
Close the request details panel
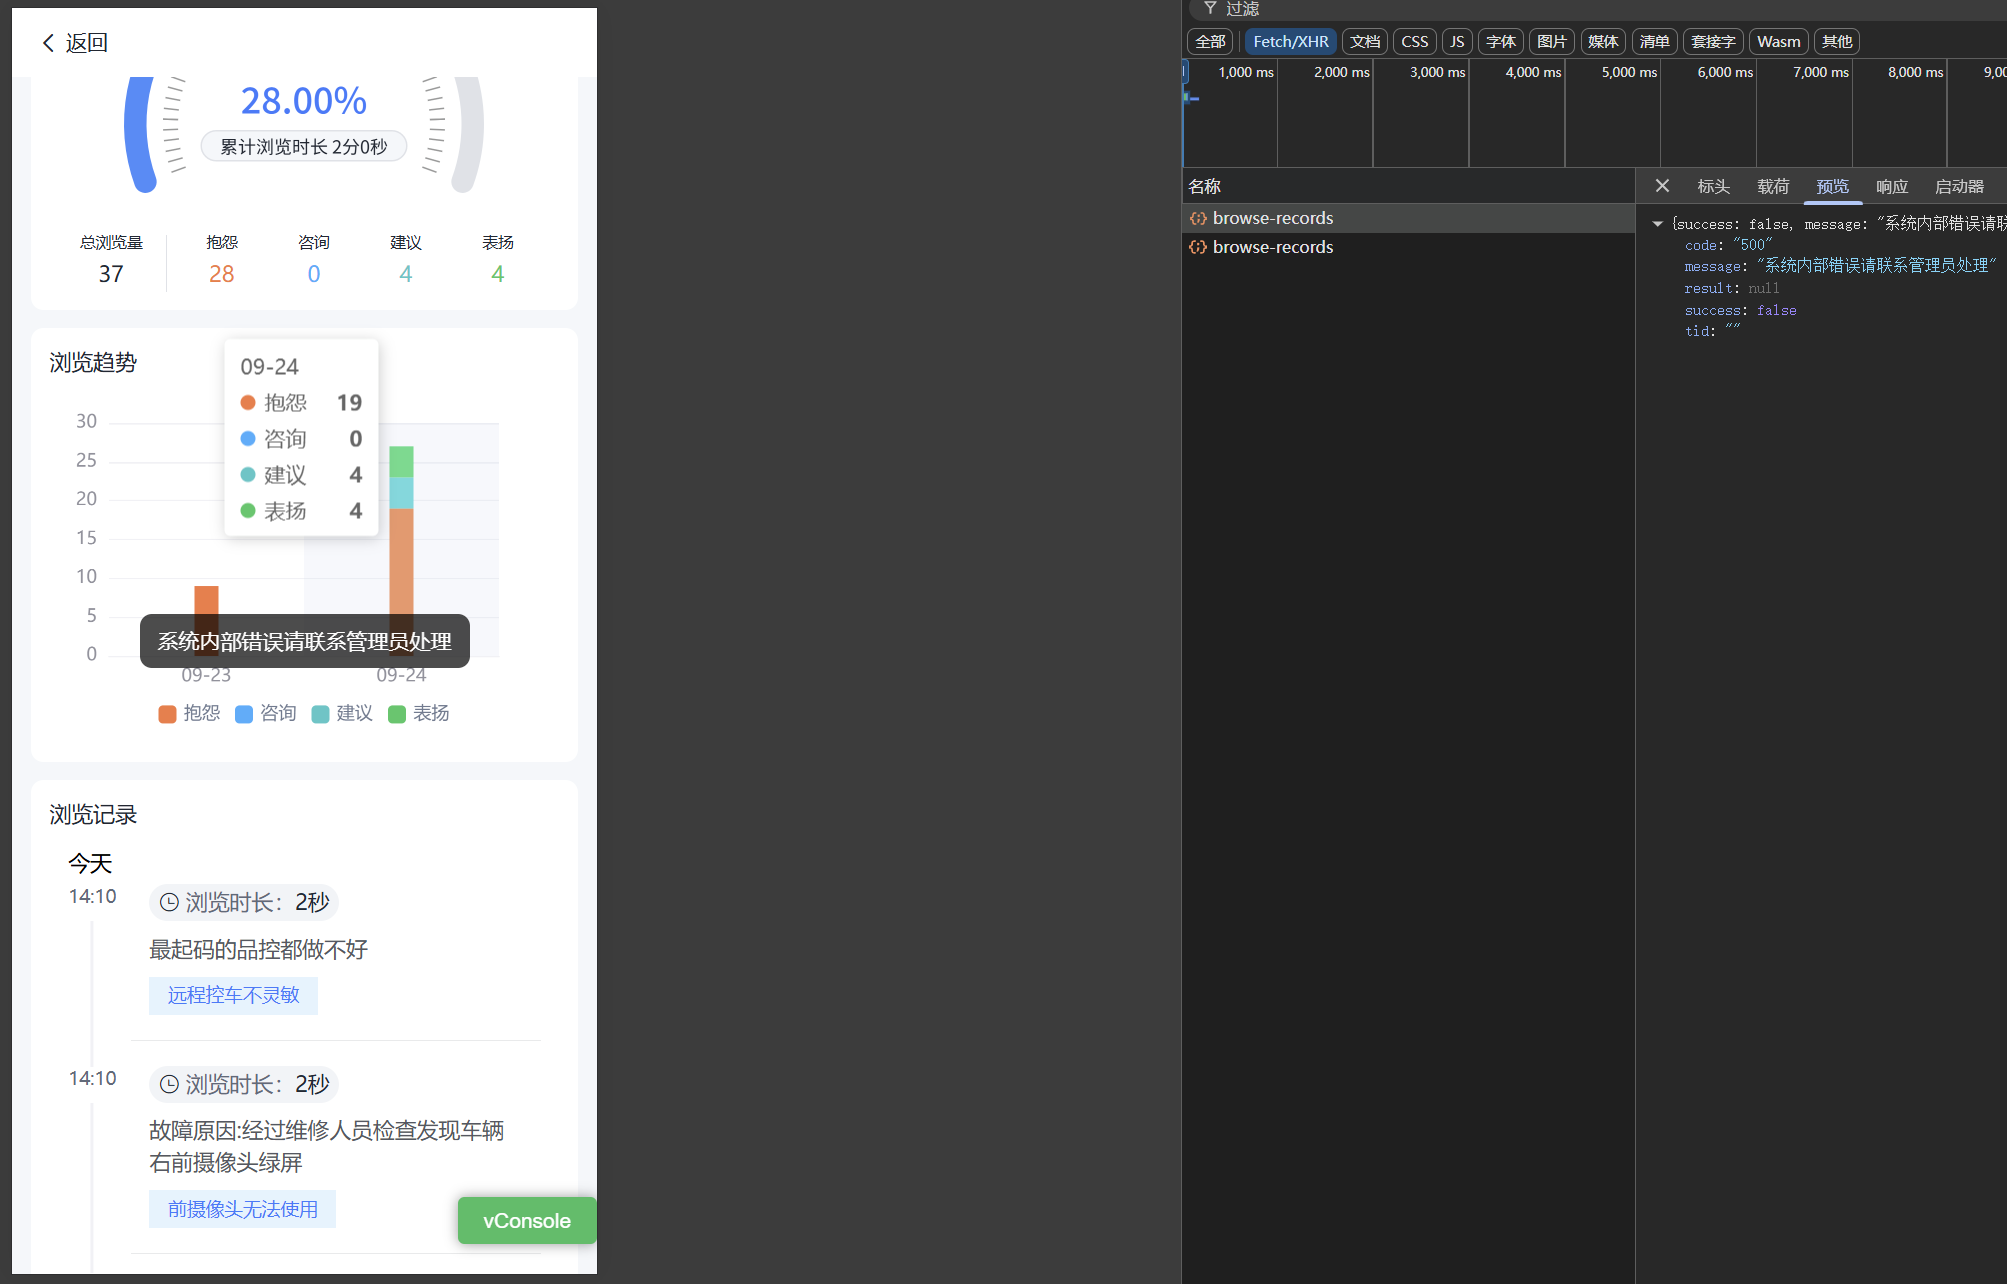tap(1662, 186)
